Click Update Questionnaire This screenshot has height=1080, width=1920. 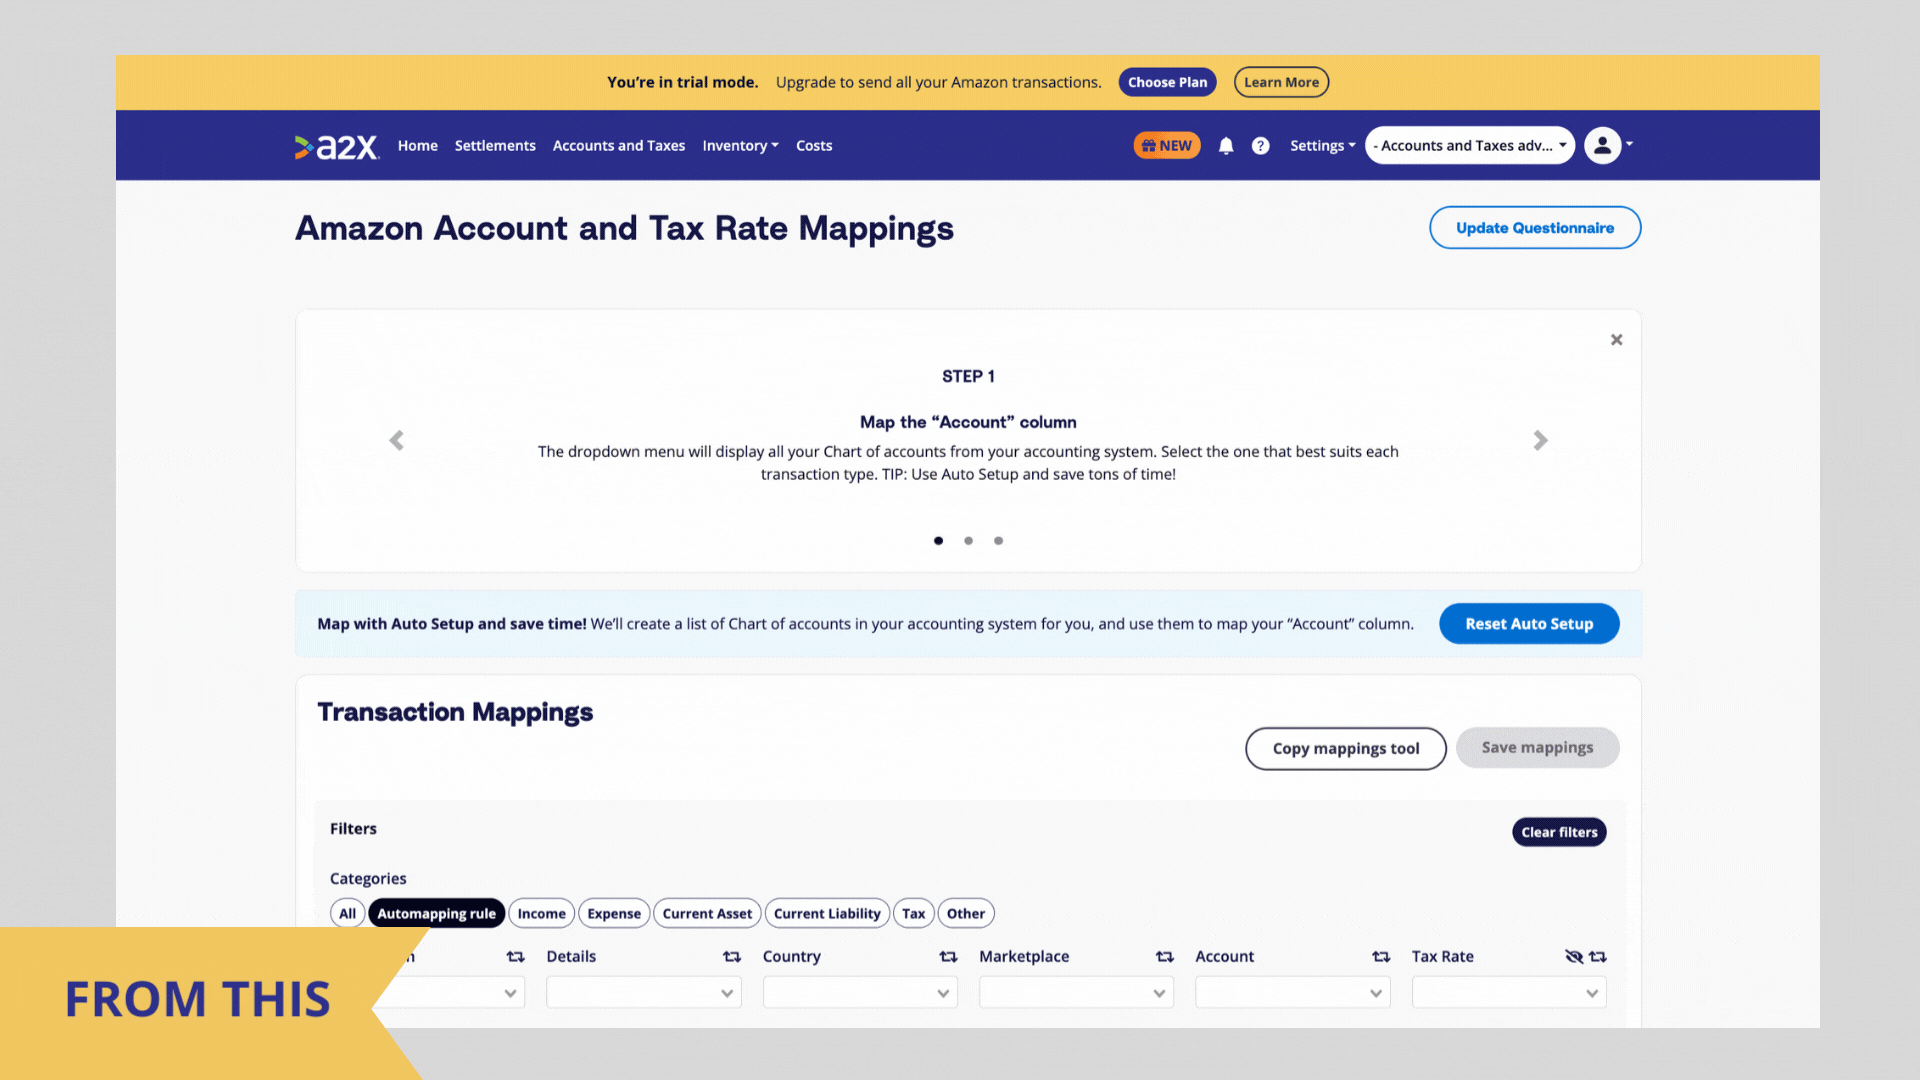tap(1535, 228)
